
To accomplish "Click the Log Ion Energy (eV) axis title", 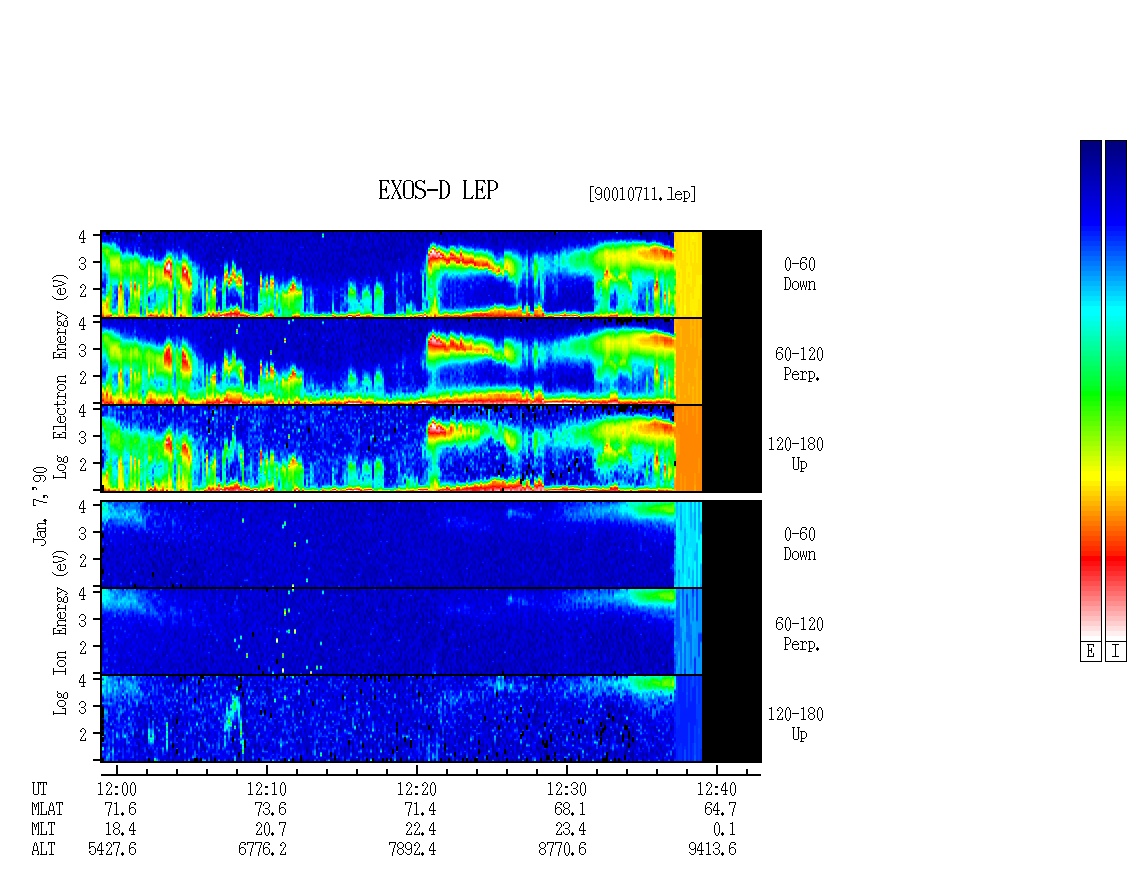I will tap(61, 632).
